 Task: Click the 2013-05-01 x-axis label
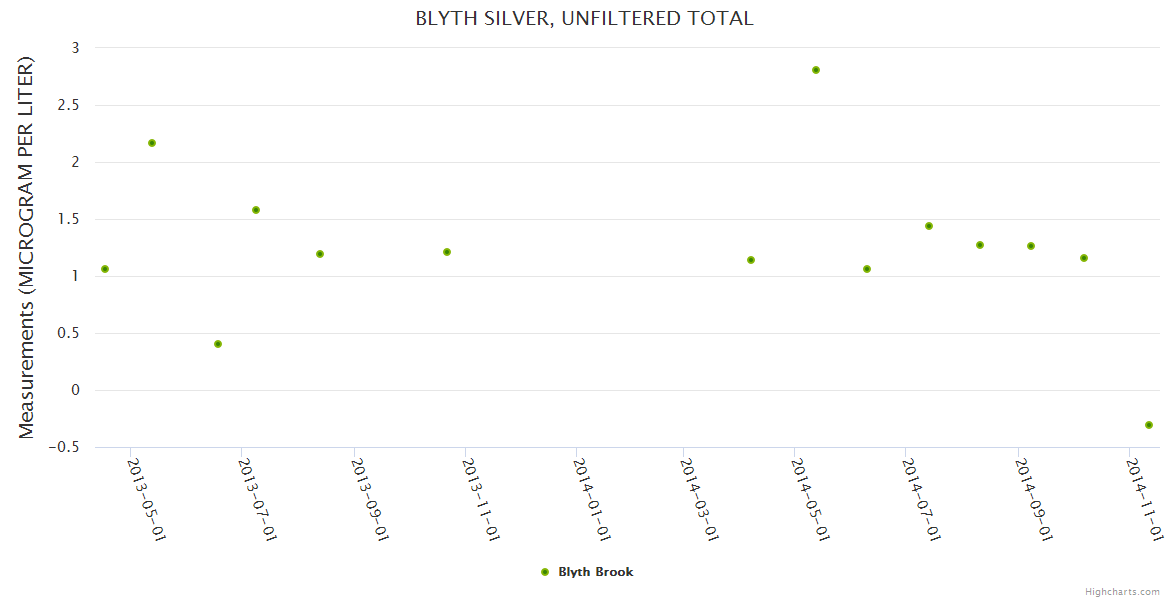click(146, 498)
